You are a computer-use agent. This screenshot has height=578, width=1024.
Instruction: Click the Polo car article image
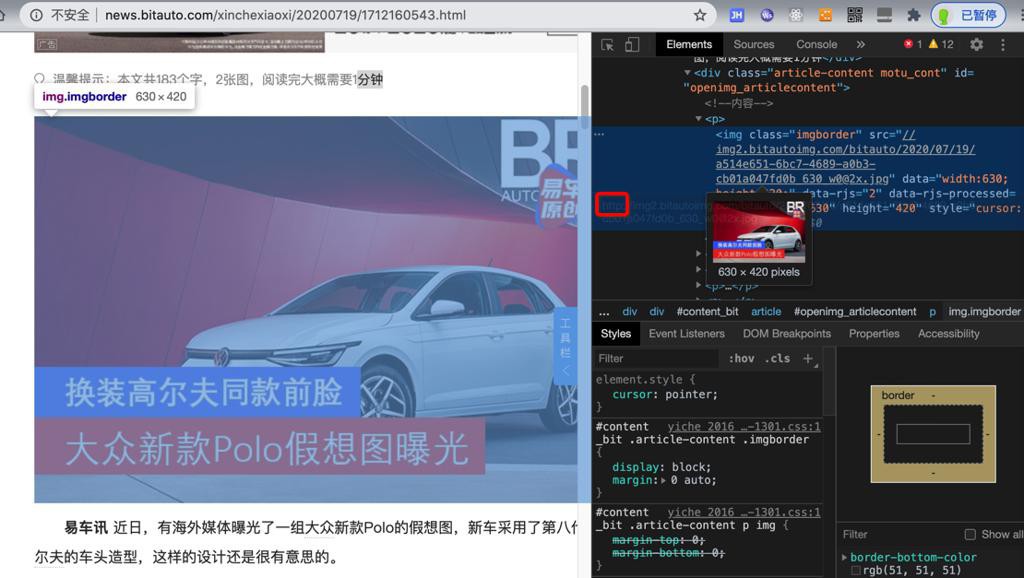[307, 310]
